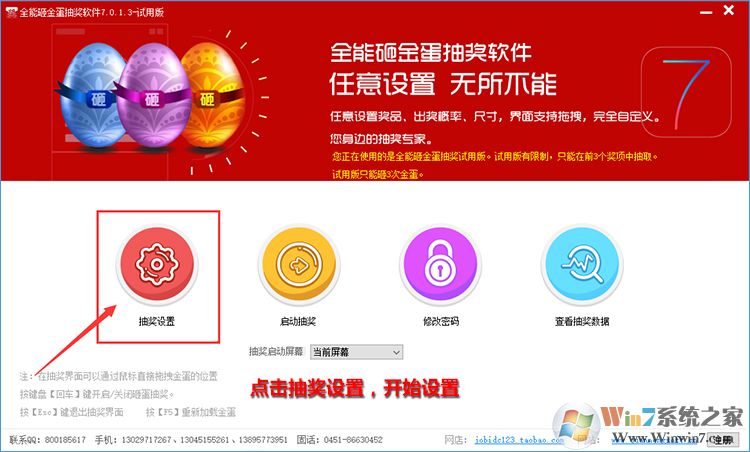Screen dimensions: 750x452
Task: Minimize the lottery software window
Action: tap(706, 11)
